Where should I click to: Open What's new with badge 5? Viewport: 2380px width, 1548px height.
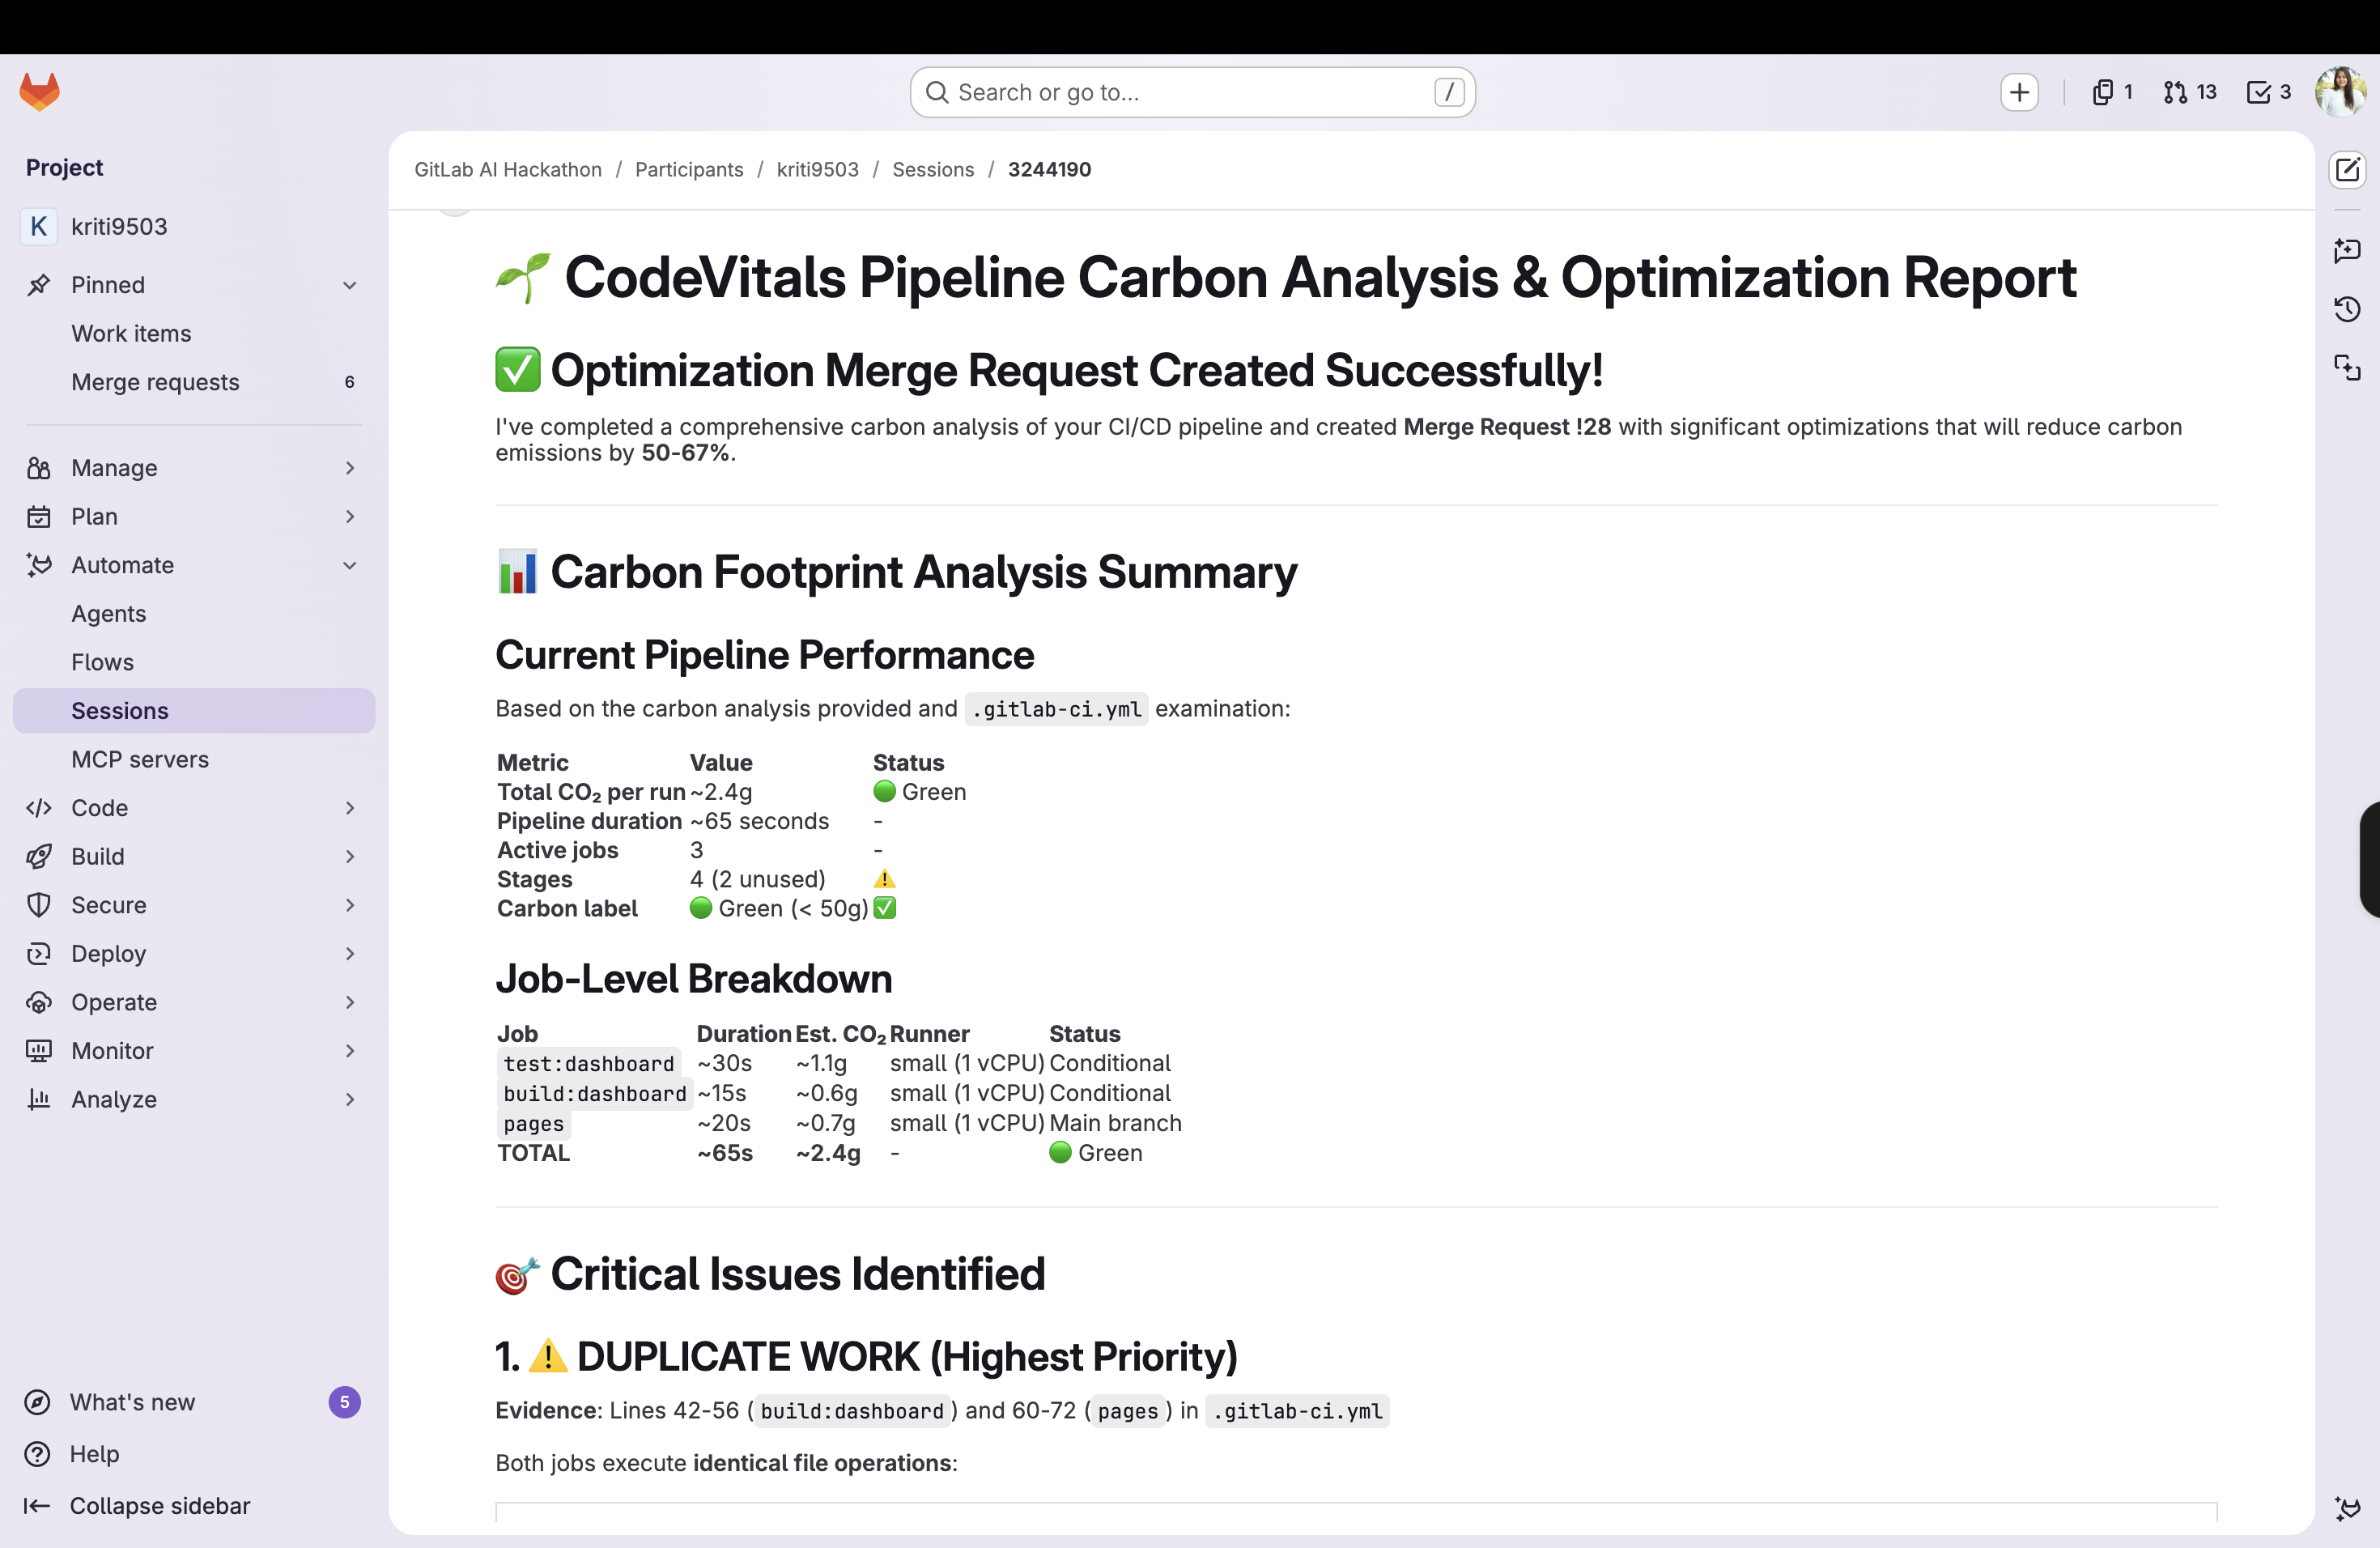132,1401
